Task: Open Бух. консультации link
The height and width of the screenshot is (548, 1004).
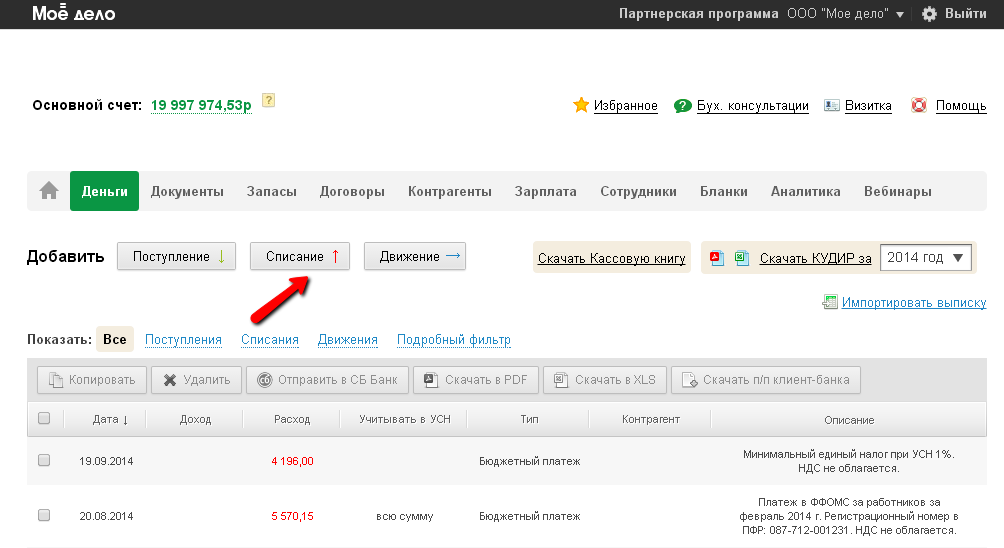Action: pyautogui.click(x=752, y=106)
